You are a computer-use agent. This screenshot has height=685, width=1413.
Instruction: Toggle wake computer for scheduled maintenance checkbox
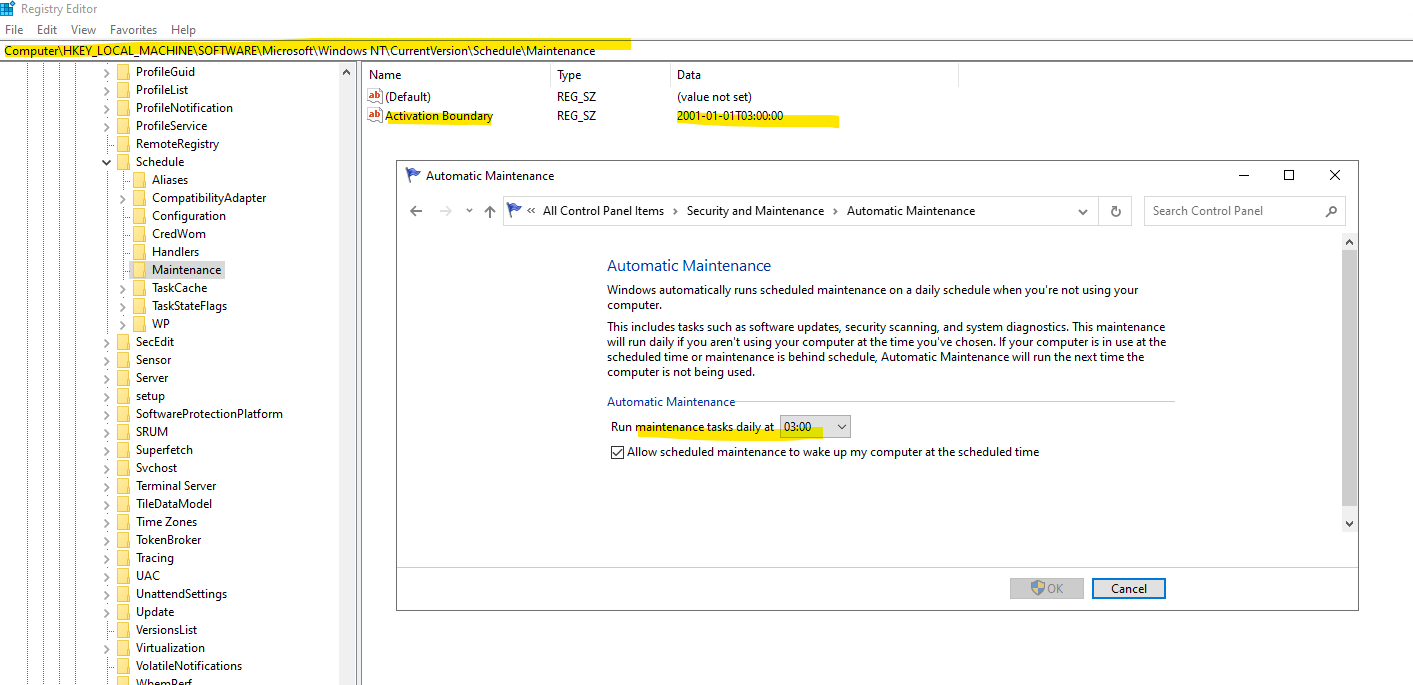pos(617,453)
